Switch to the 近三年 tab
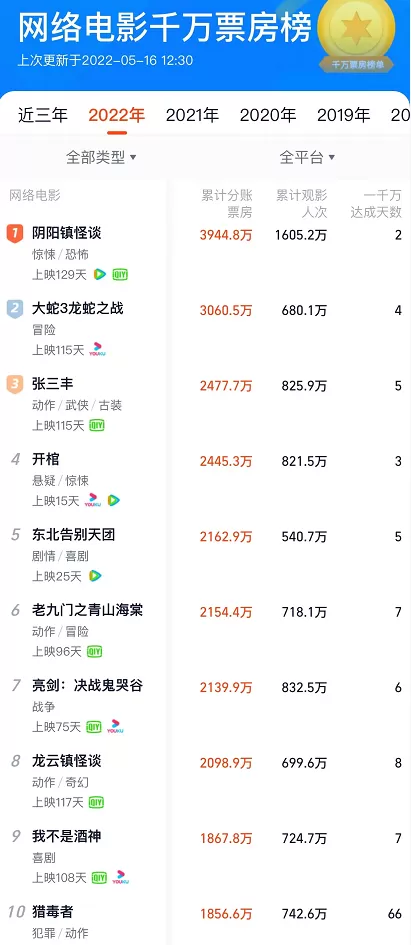The height and width of the screenshot is (945, 411). [43, 115]
